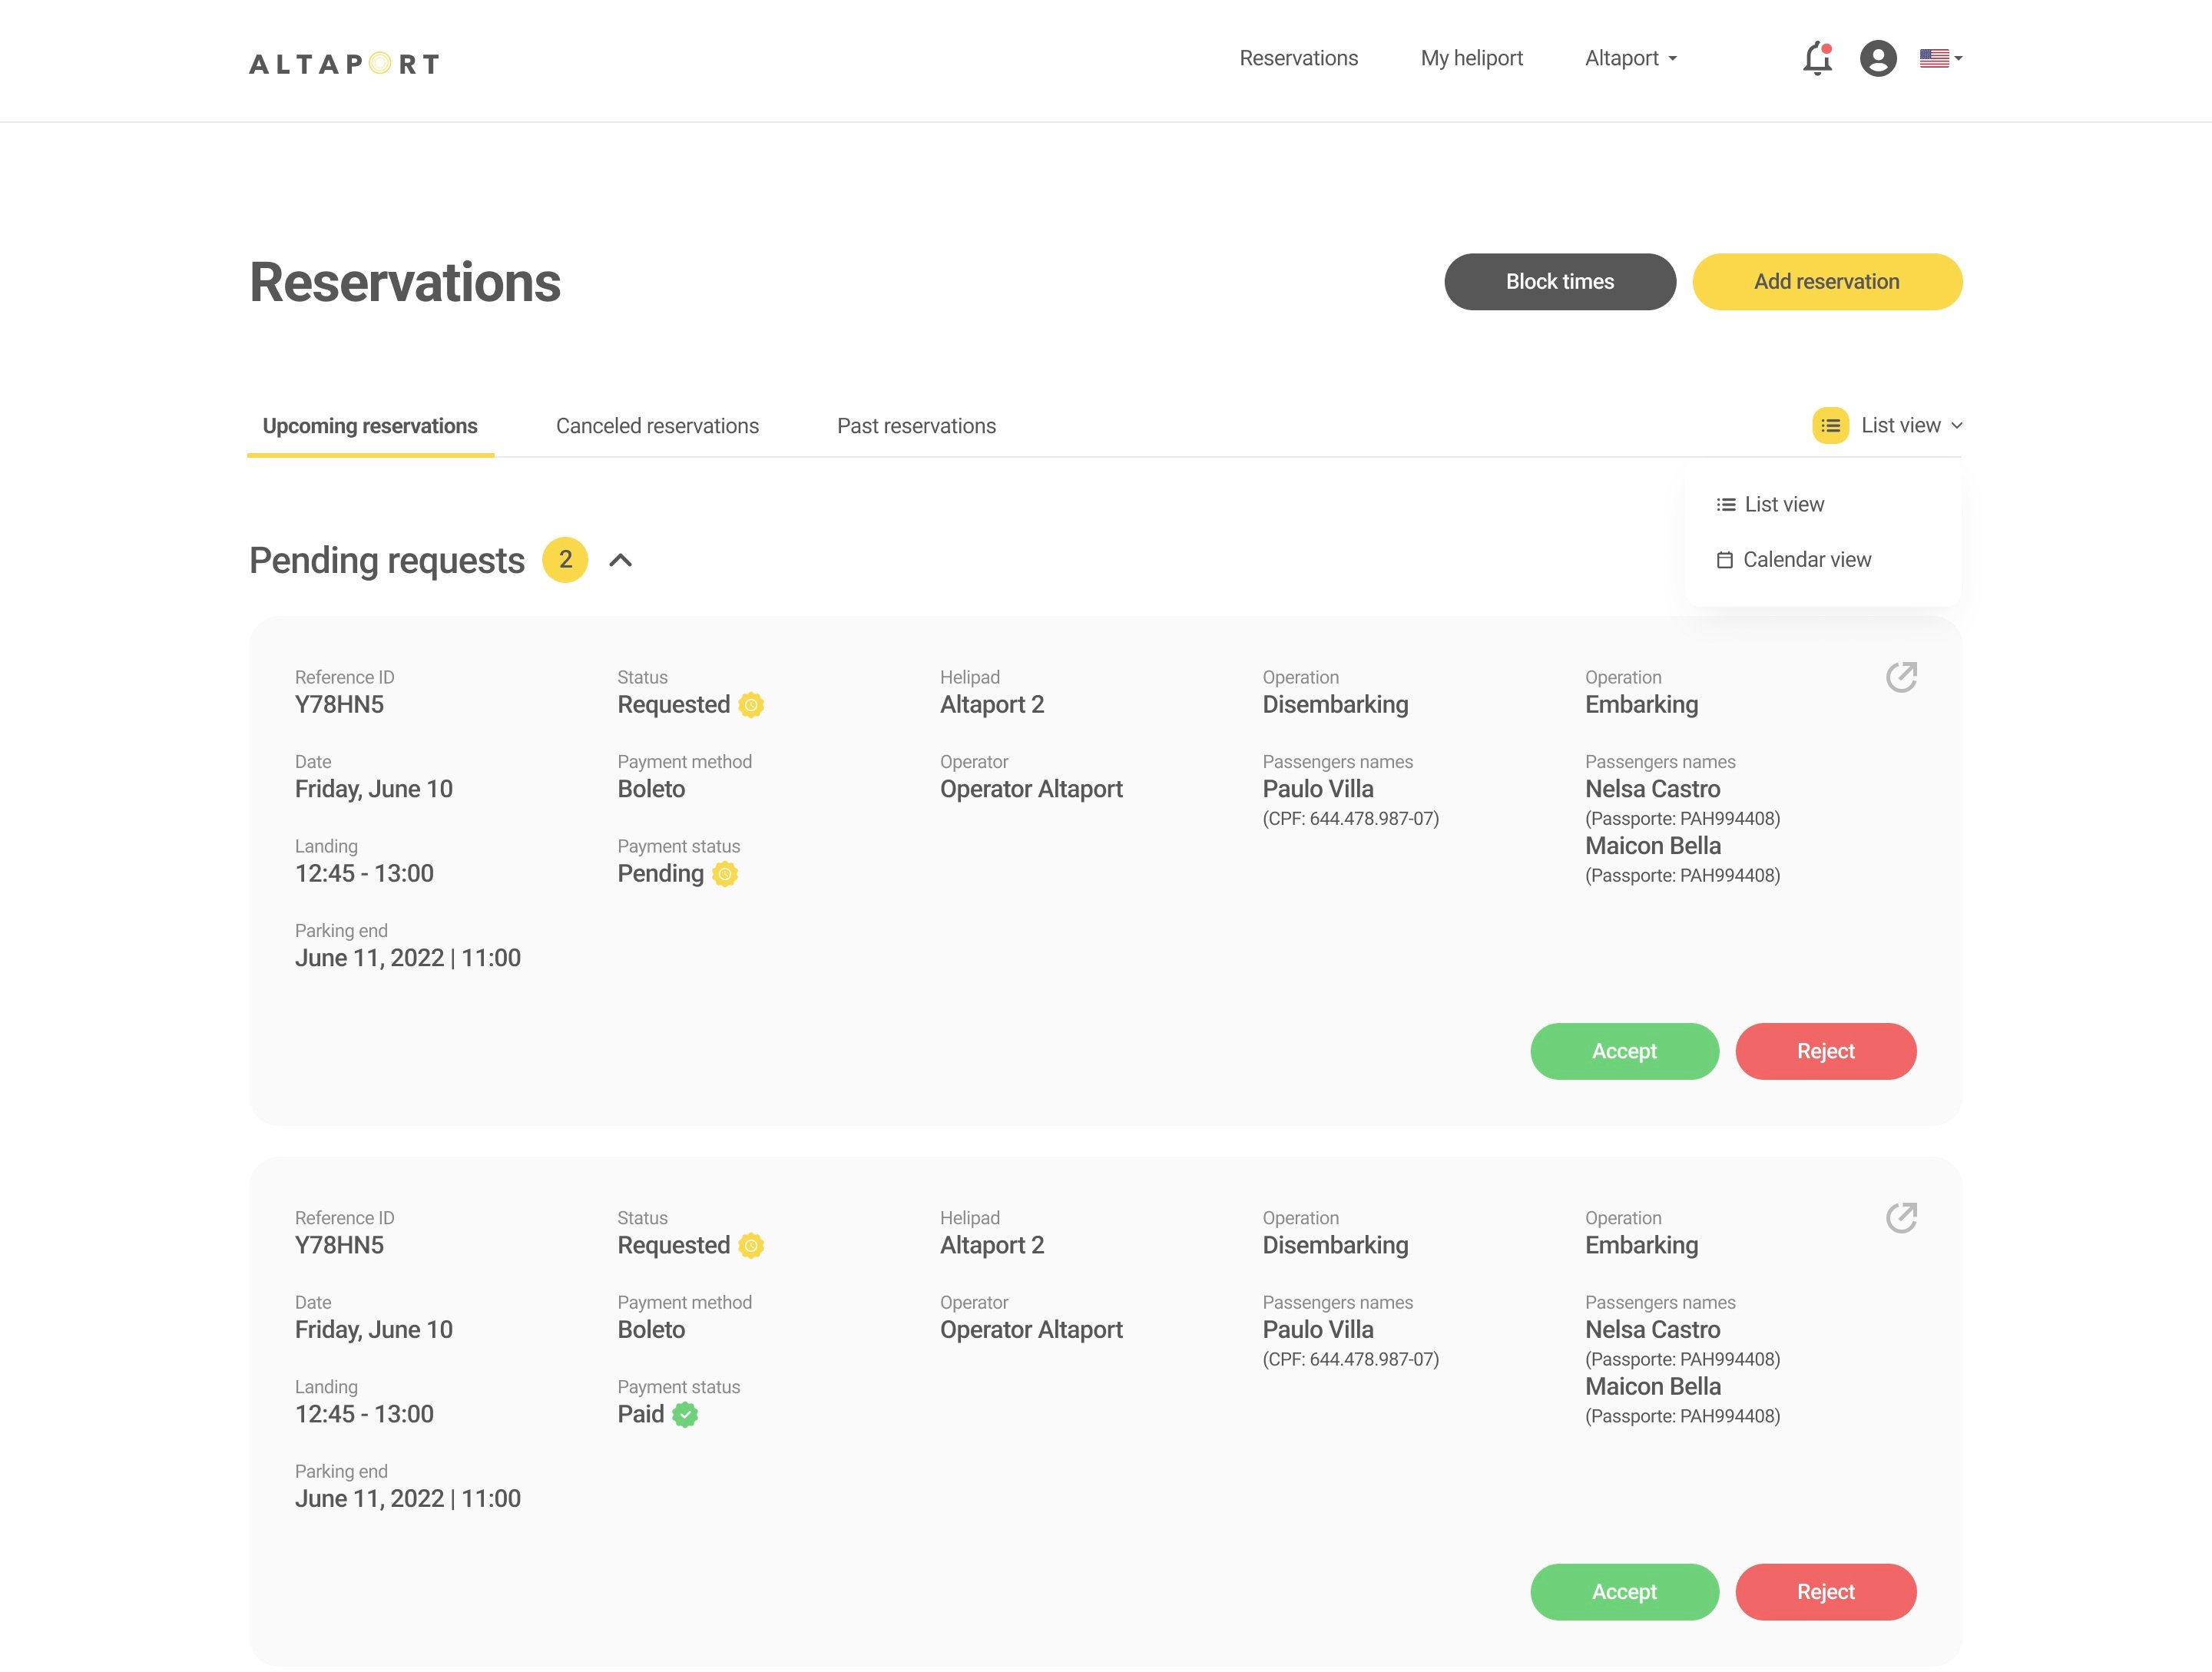This screenshot has height=1672, width=2212.
Task: Switch to Calendar view layout
Action: point(1806,557)
